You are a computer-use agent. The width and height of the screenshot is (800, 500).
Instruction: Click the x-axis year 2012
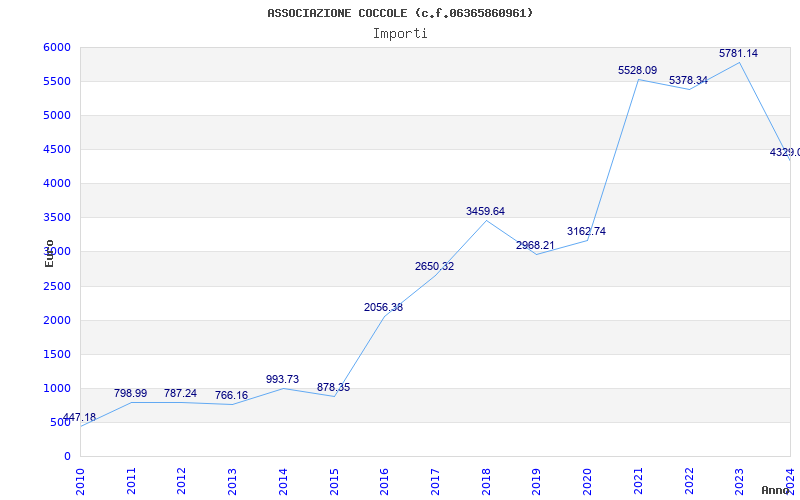[x=181, y=481]
